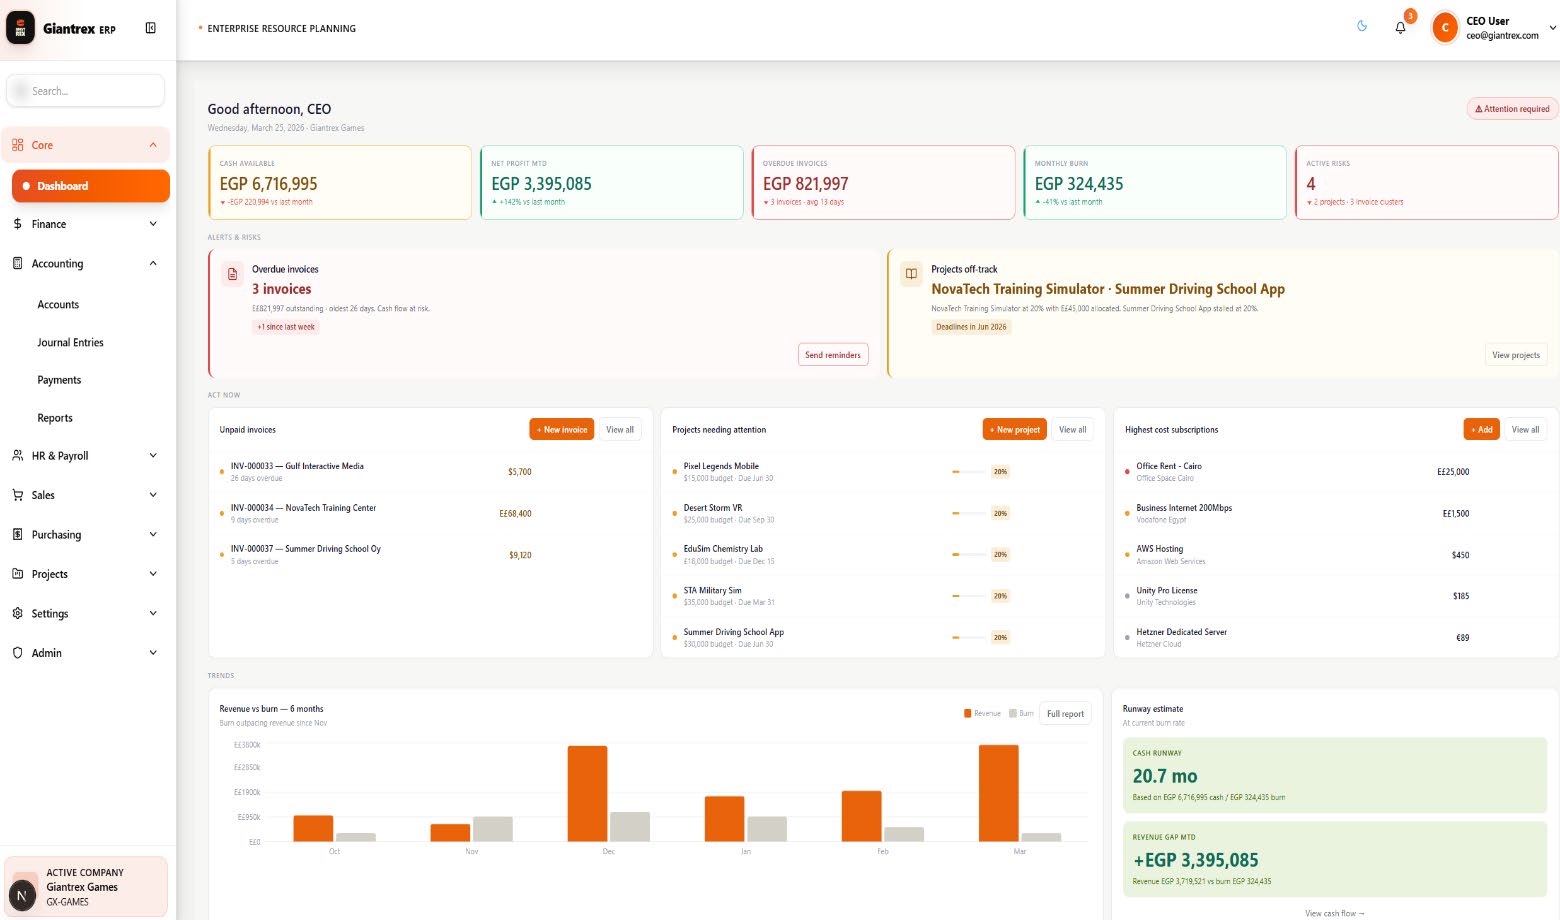Click the CEO User avatar

coord(1445,28)
